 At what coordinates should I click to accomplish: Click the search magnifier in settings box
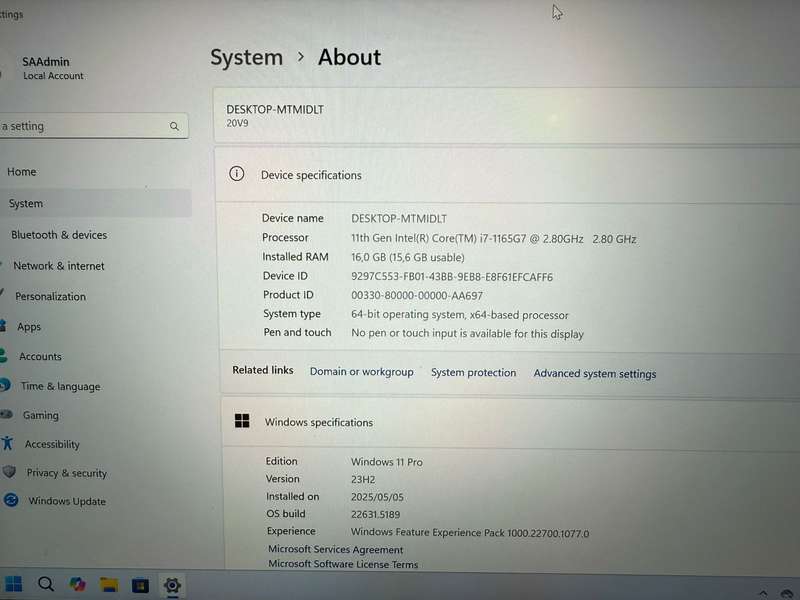174,126
